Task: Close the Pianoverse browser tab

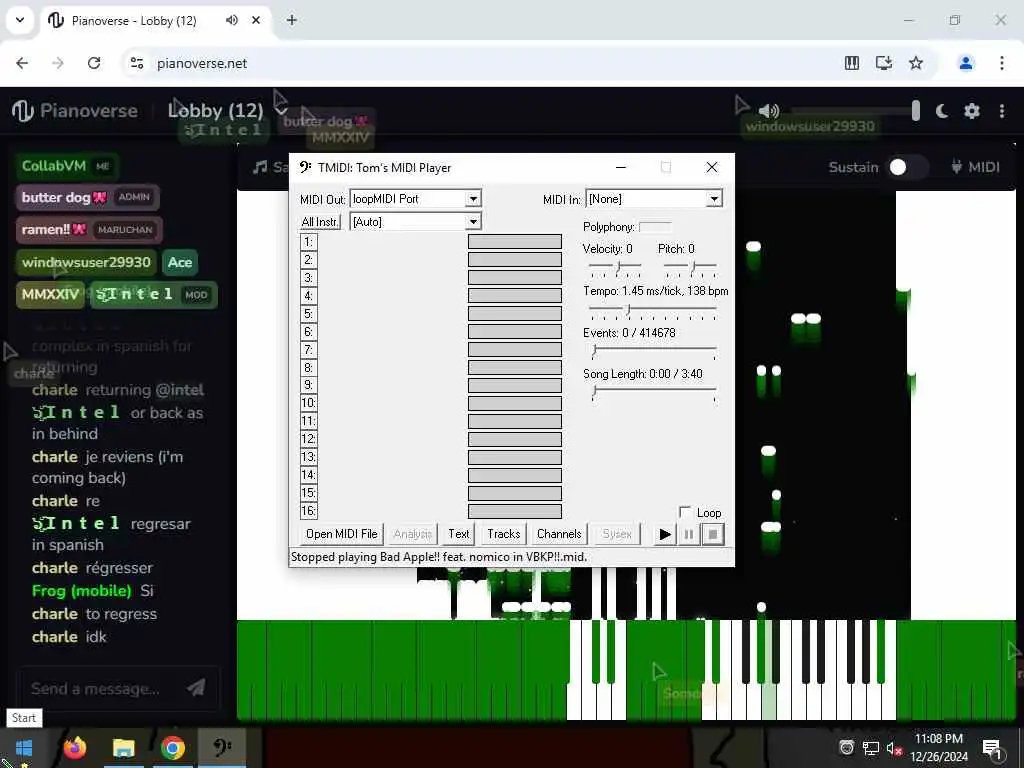Action: click(x=256, y=20)
